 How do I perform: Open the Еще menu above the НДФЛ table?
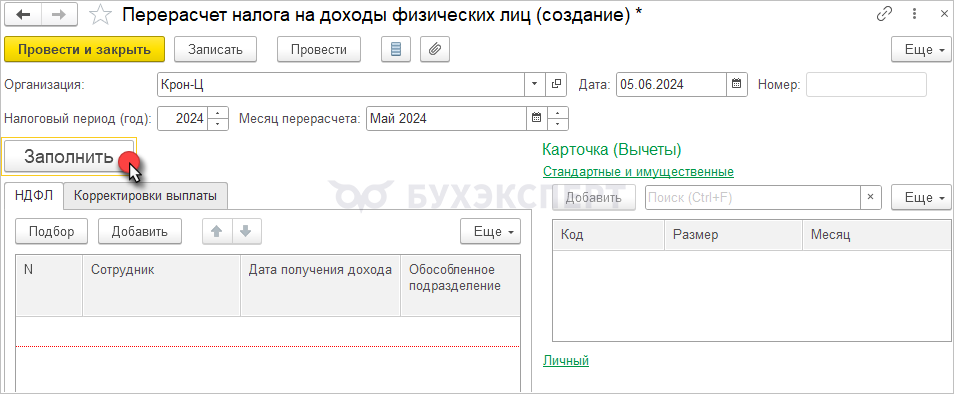pos(490,231)
